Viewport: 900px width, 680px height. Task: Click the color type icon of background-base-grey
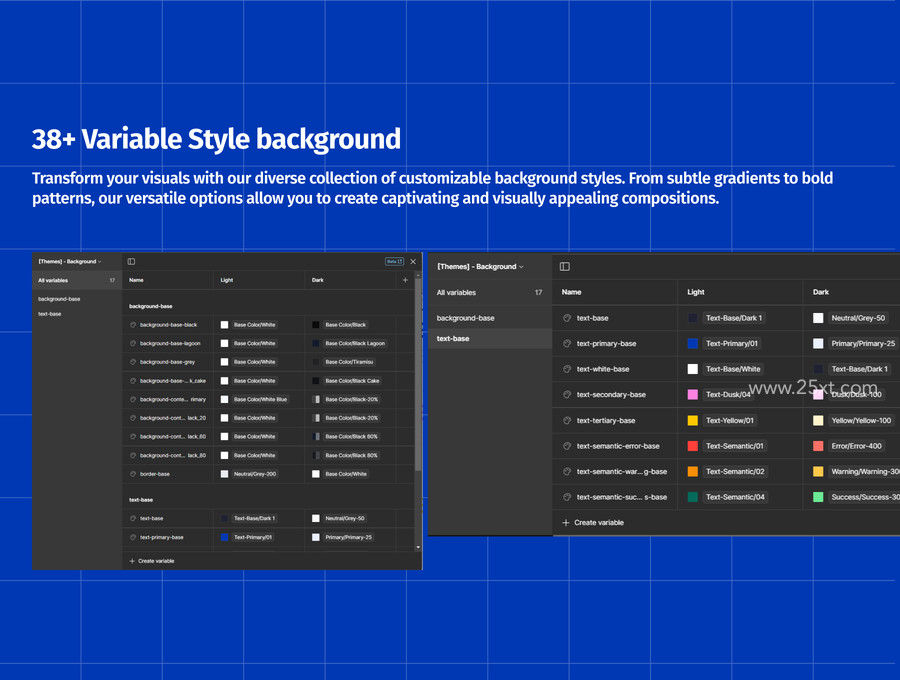tap(133, 362)
